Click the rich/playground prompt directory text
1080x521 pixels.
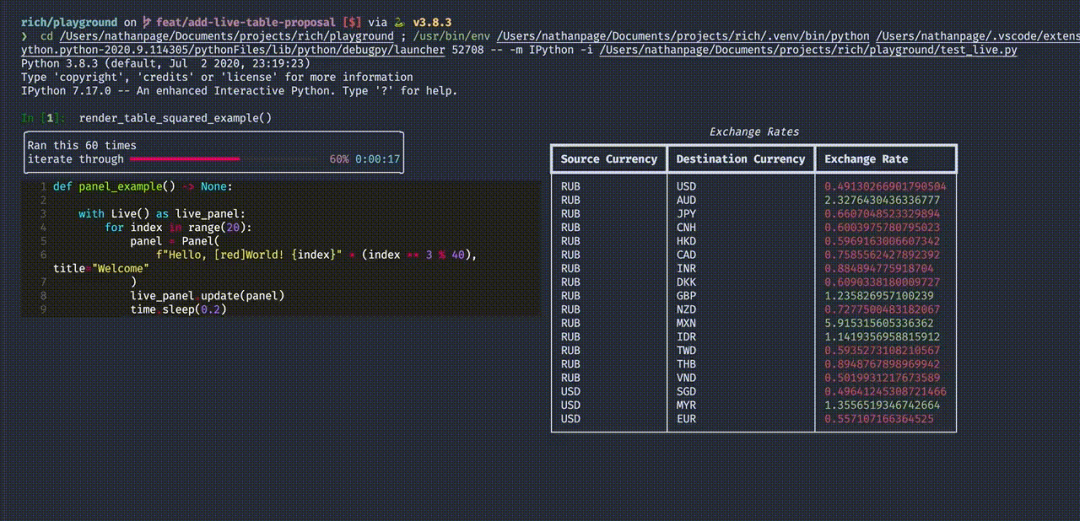coord(70,22)
